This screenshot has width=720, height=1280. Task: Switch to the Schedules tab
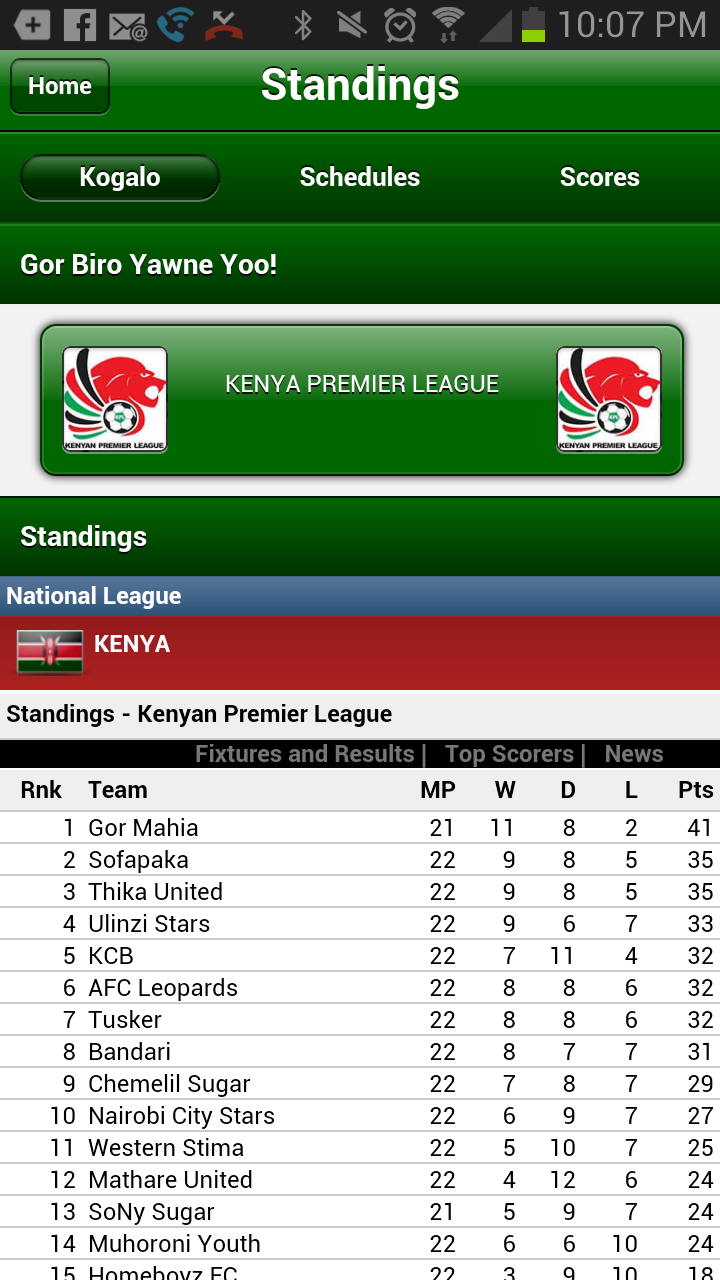tap(360, 177)
